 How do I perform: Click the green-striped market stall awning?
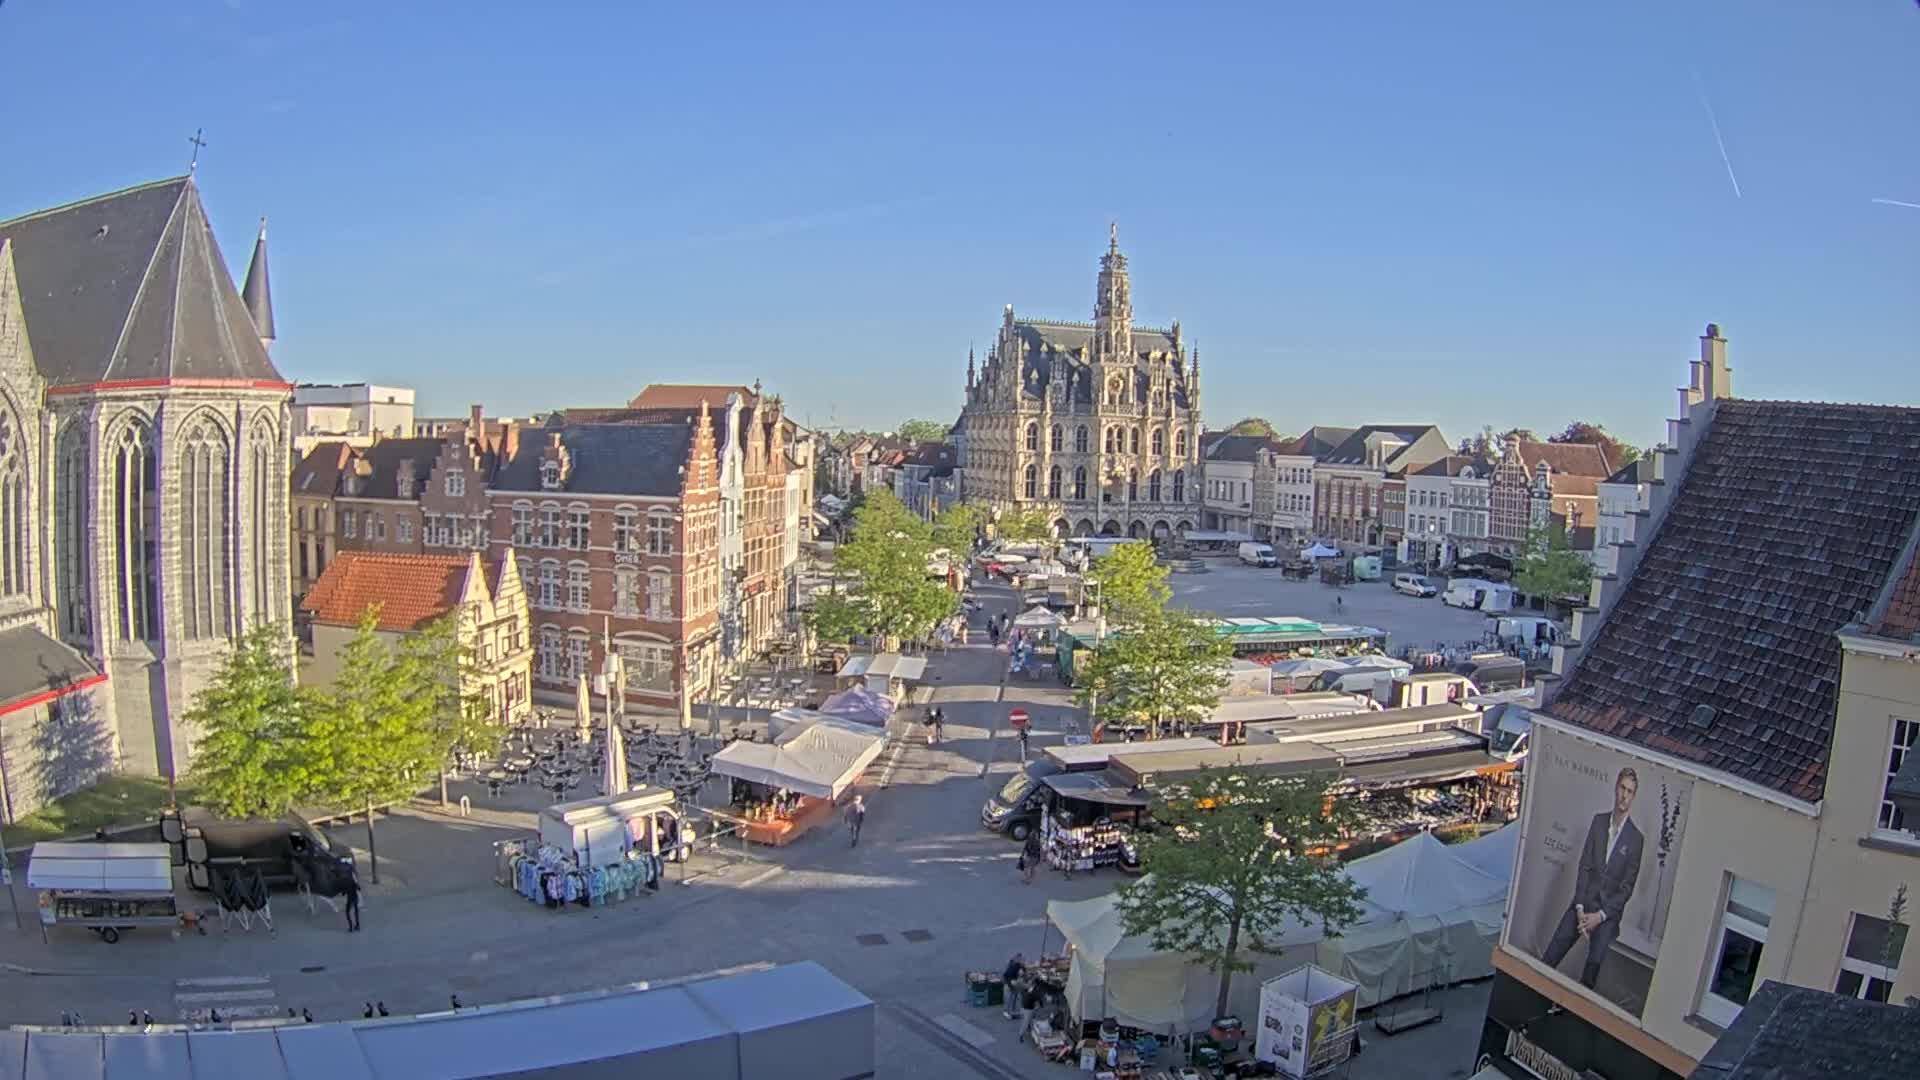1275,629
